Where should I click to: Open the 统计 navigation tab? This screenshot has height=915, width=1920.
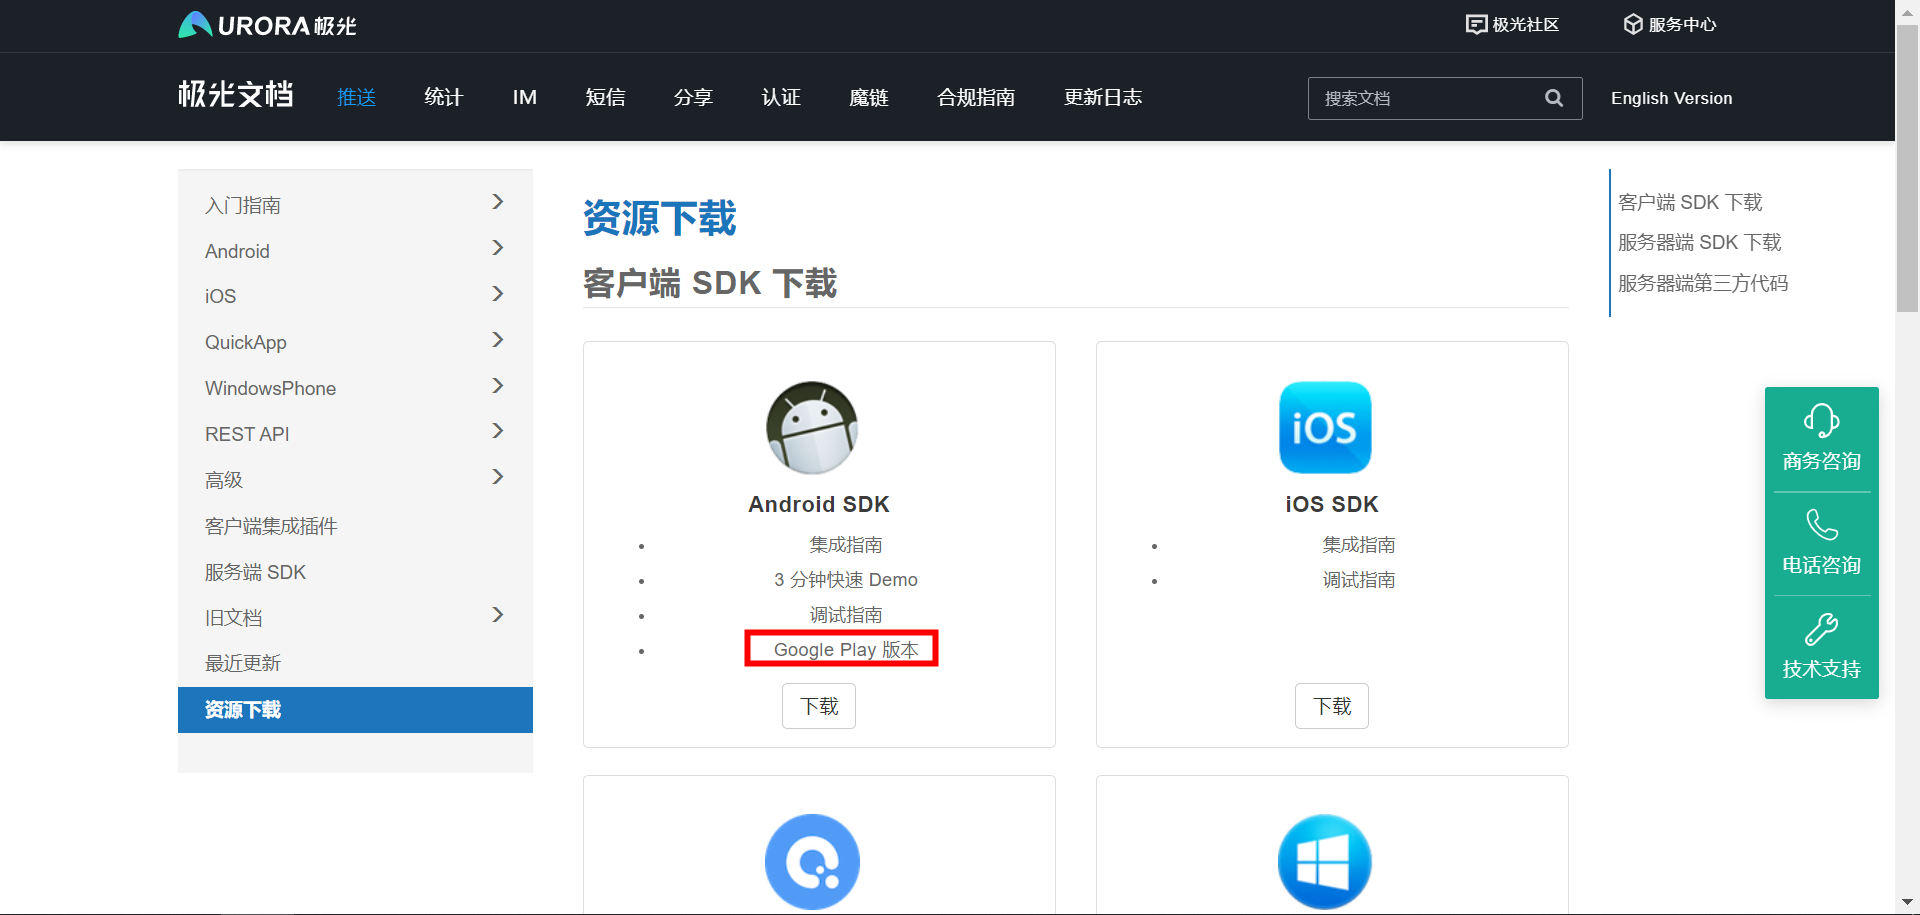coord(443,97)
